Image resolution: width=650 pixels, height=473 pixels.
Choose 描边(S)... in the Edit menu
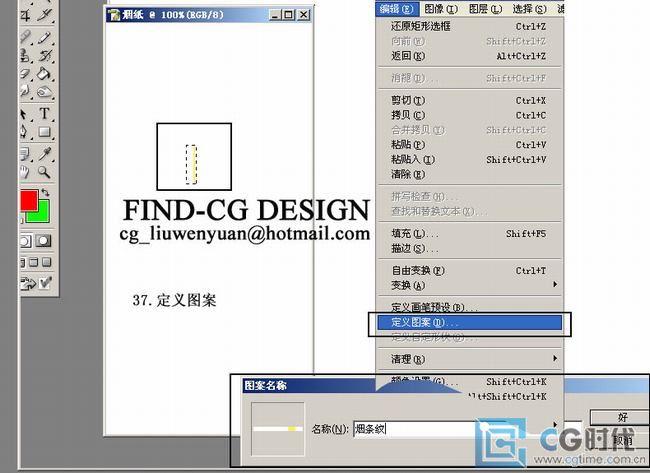coord(469,249)
